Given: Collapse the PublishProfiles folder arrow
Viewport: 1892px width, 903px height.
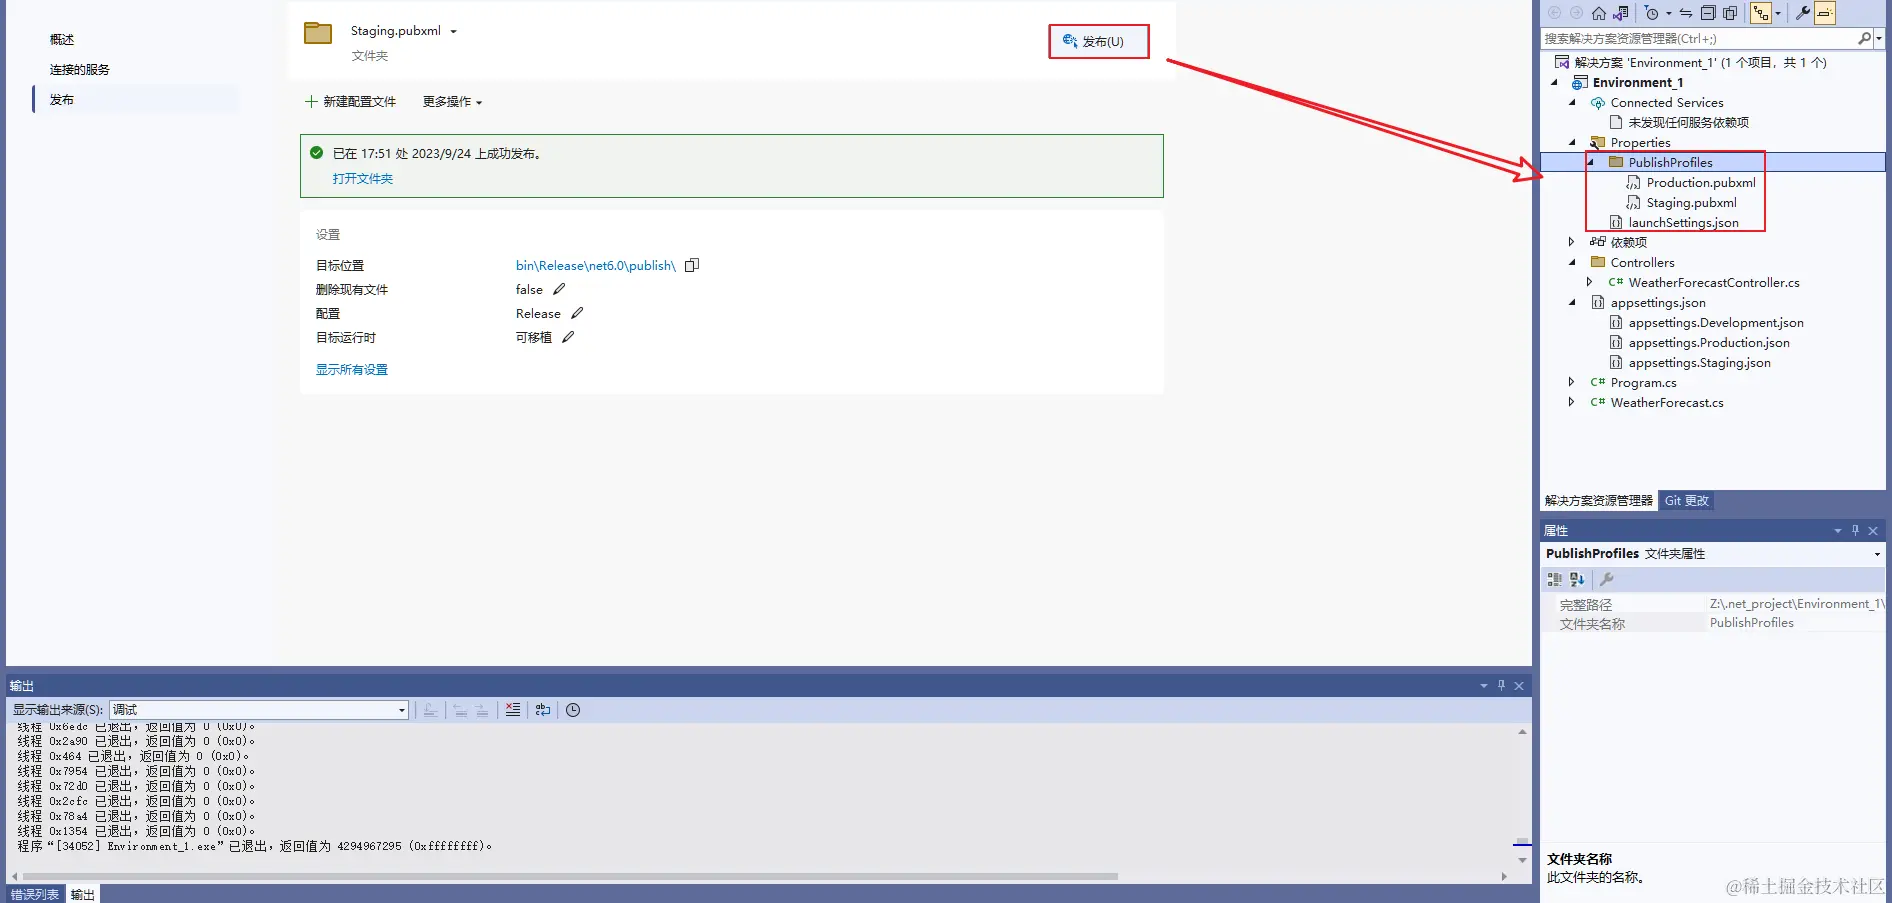Looking at the screenshot, I should click(1590, 163).
